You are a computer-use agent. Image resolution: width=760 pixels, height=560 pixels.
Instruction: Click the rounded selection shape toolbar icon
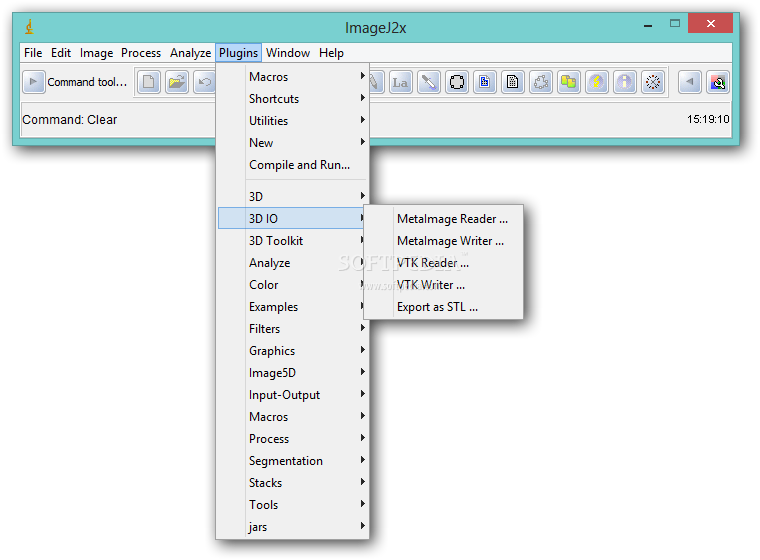tap(457, 82)
